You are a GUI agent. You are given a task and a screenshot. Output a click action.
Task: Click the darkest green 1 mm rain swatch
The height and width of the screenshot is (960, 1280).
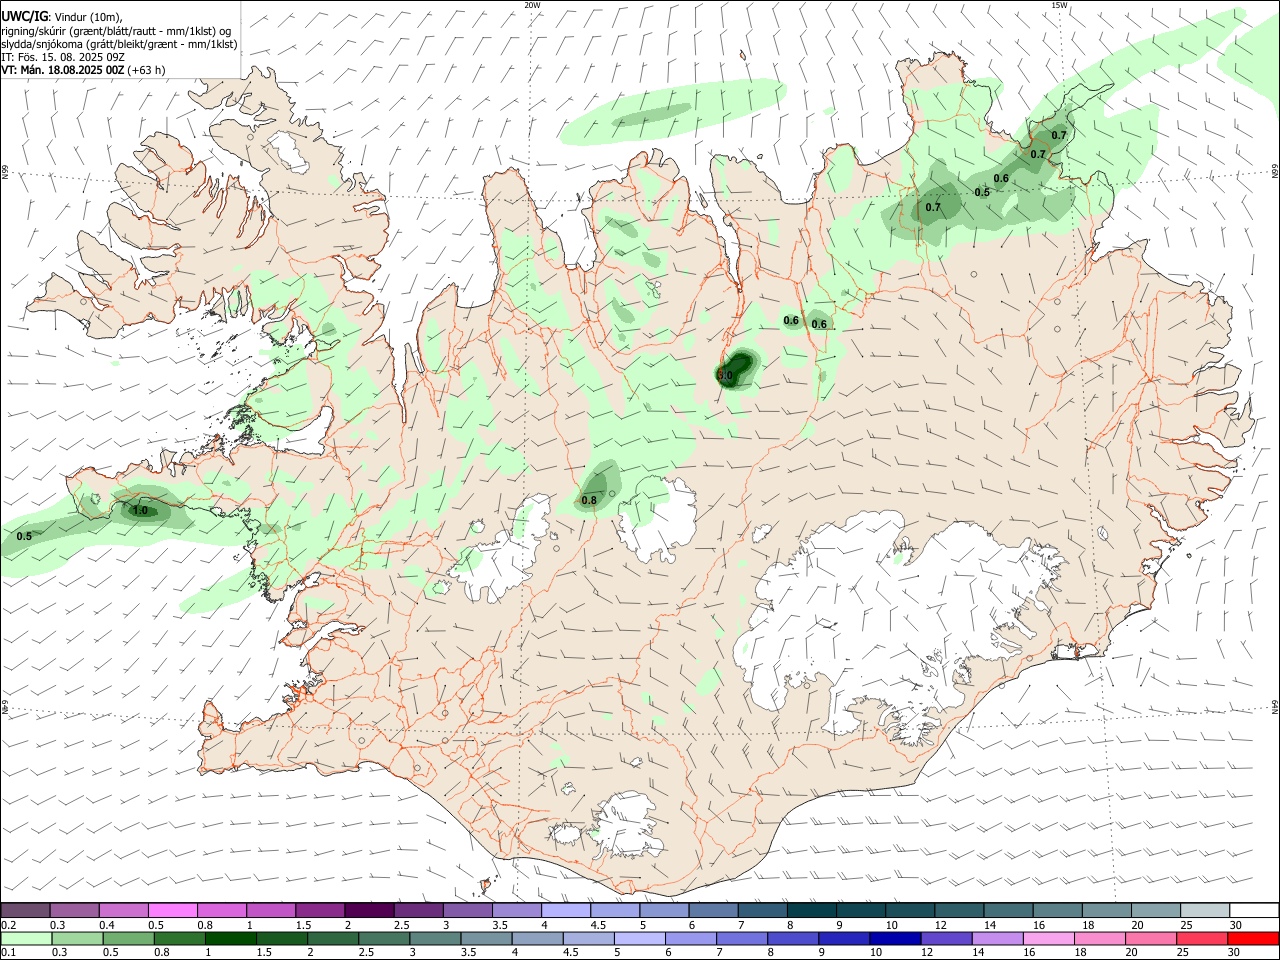[230, 938]
